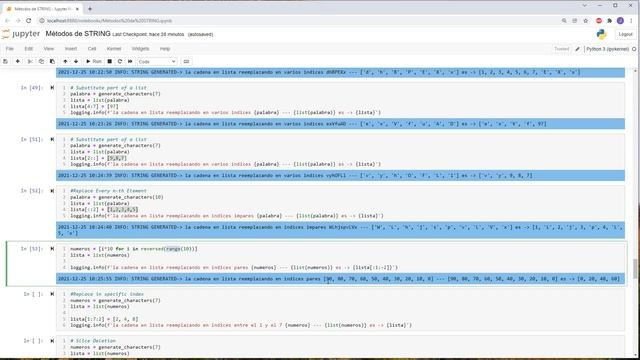
Task: Open the tab search chevron dropdown
Action: [584, 5]
